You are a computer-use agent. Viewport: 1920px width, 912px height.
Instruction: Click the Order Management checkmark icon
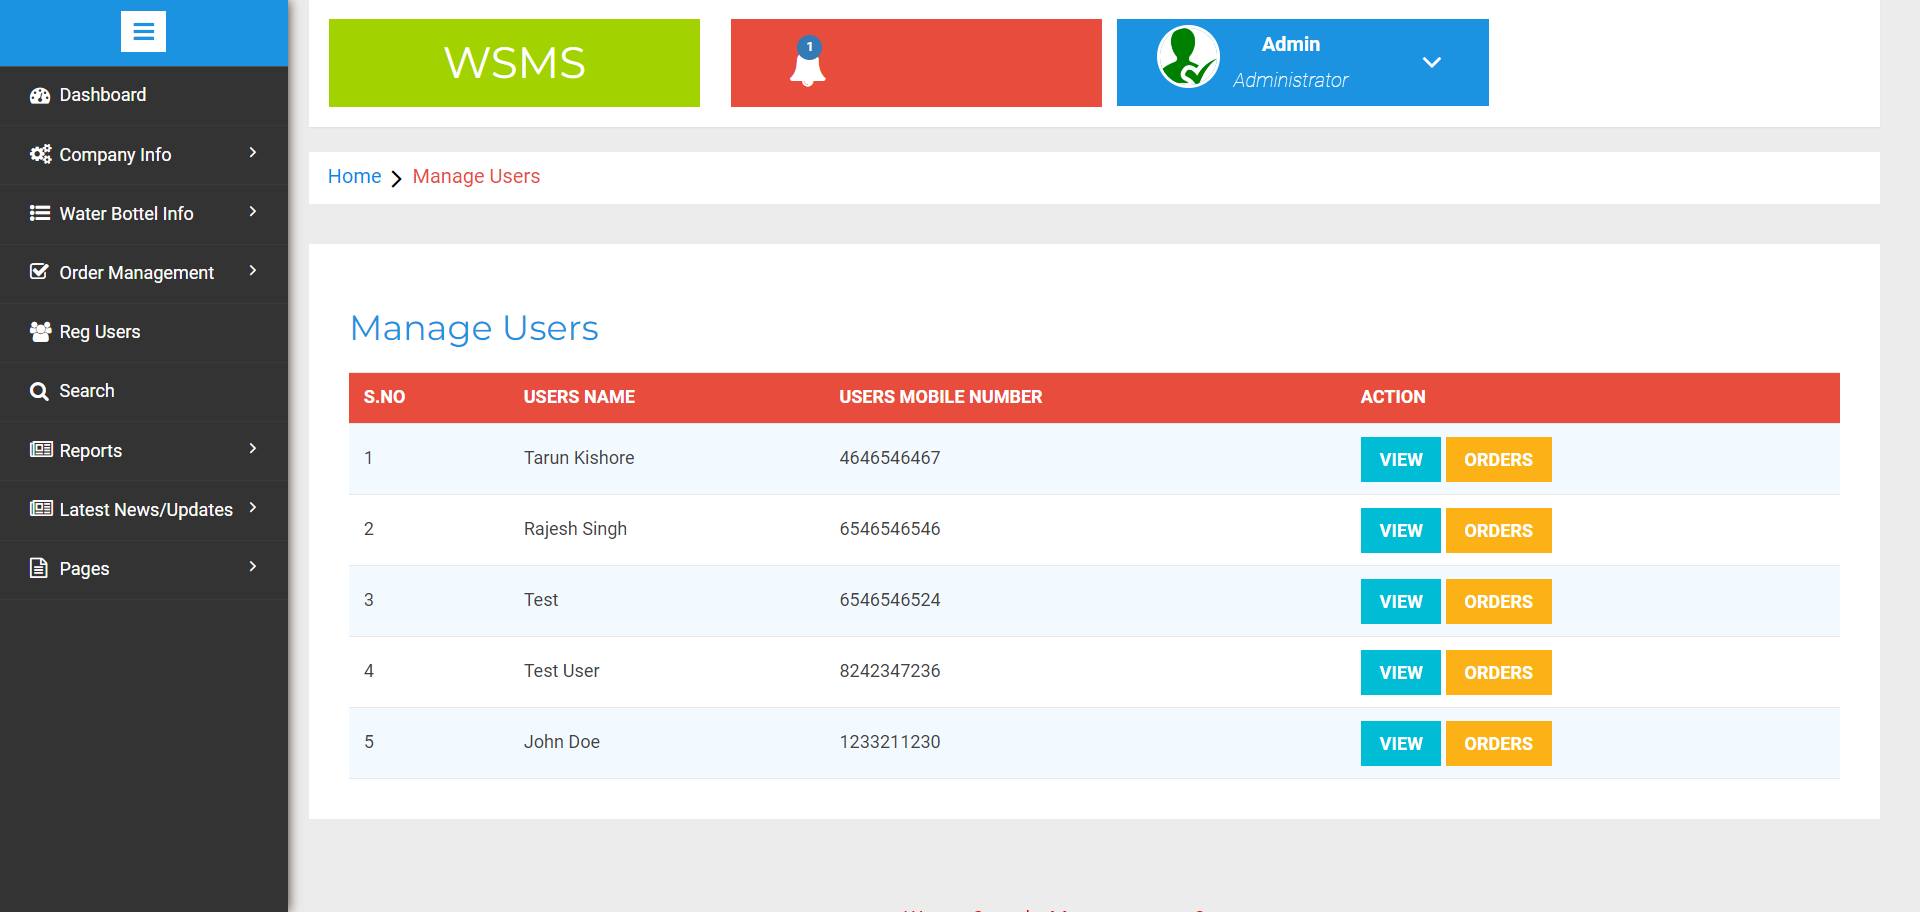39,272
